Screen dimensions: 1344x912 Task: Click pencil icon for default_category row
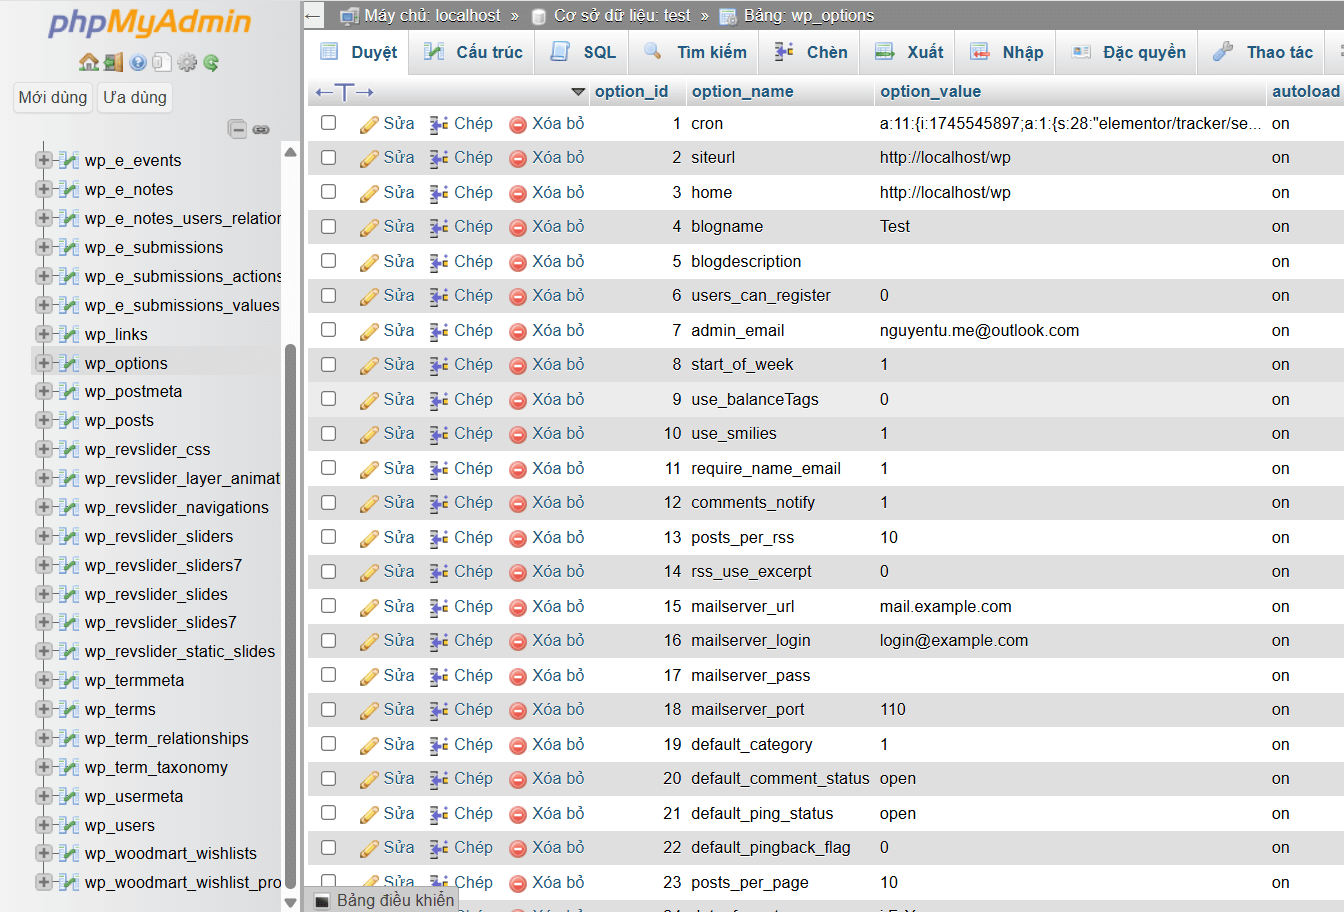point(369,745)
